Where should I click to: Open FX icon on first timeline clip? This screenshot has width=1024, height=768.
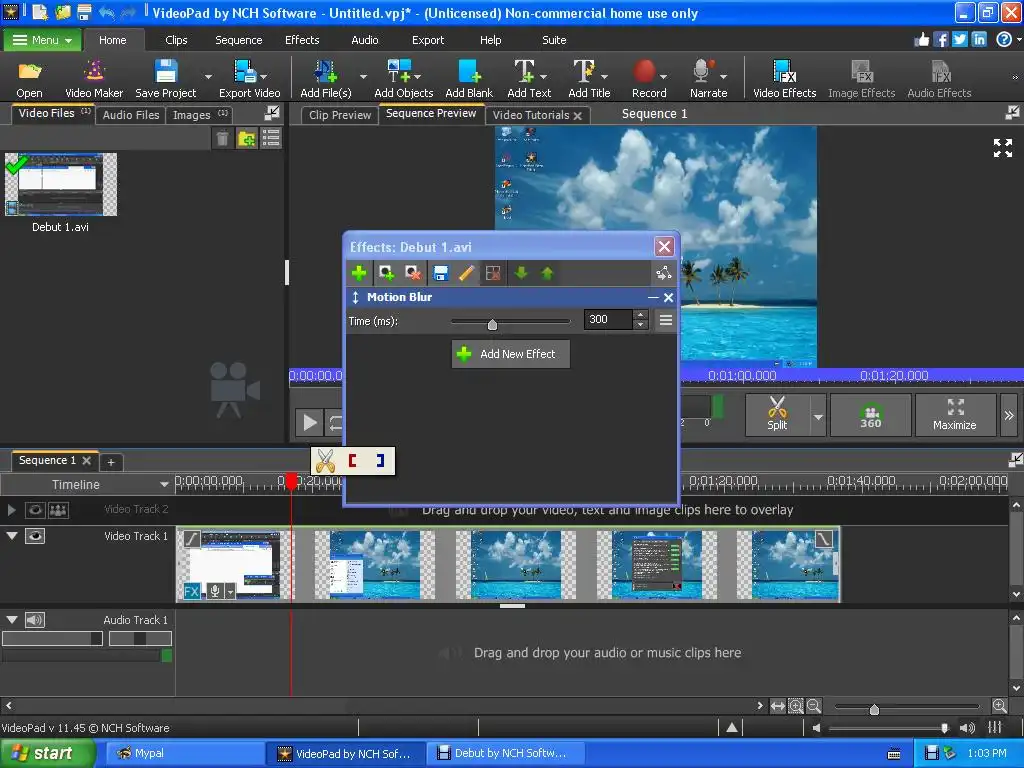click(191, 591)
